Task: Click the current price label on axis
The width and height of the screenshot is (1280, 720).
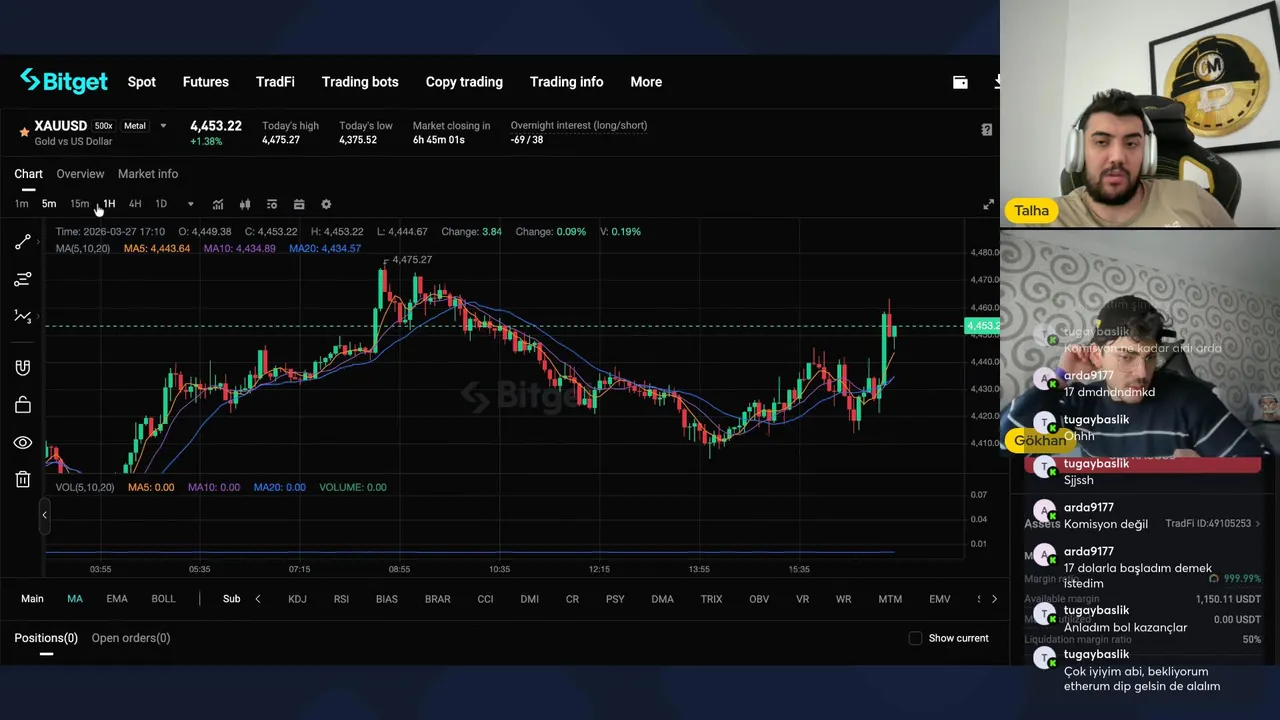Action: 982,326
